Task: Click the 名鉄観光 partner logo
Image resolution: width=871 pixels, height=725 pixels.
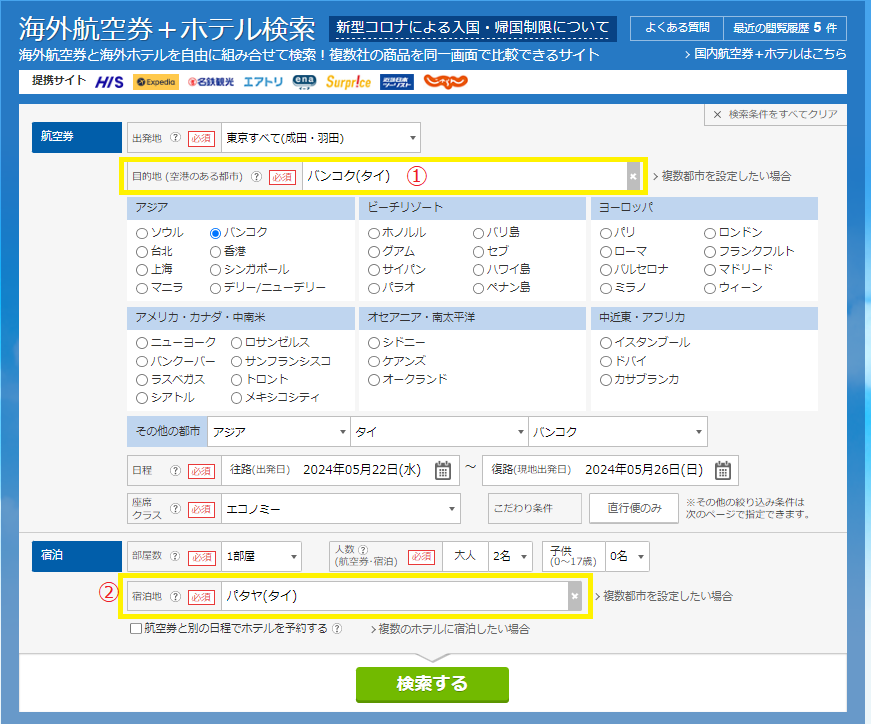Action: (211, 82)
